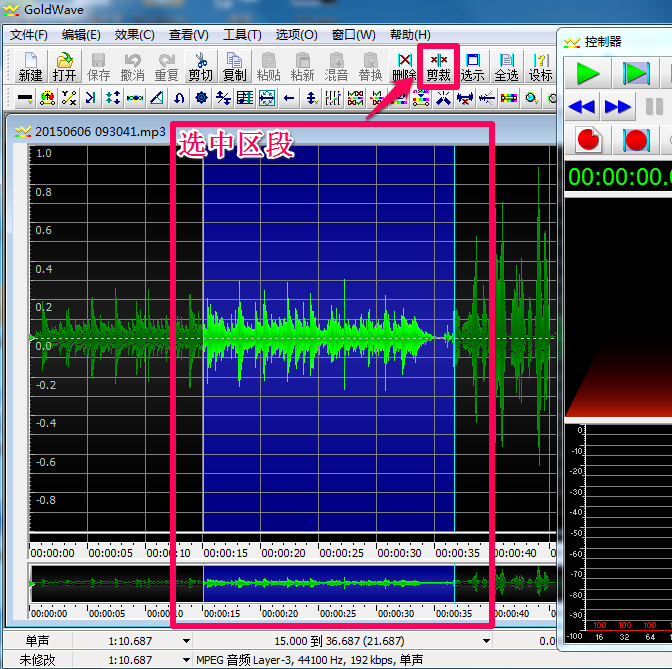The image size is (672, 669).
Task: Open the 工具(T) menu
Action: point(242,35)
